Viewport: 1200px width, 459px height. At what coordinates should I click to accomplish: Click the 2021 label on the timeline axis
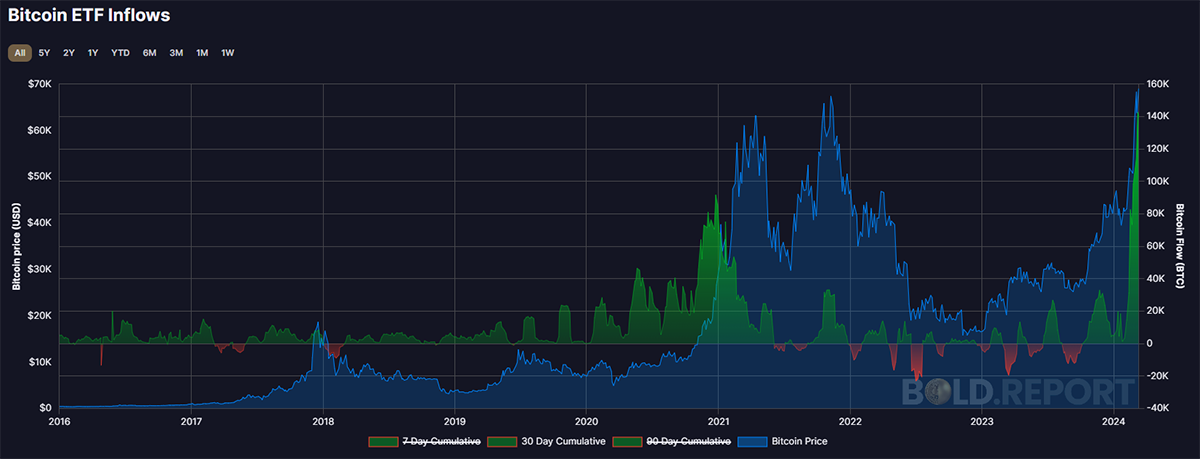(719, 422)
